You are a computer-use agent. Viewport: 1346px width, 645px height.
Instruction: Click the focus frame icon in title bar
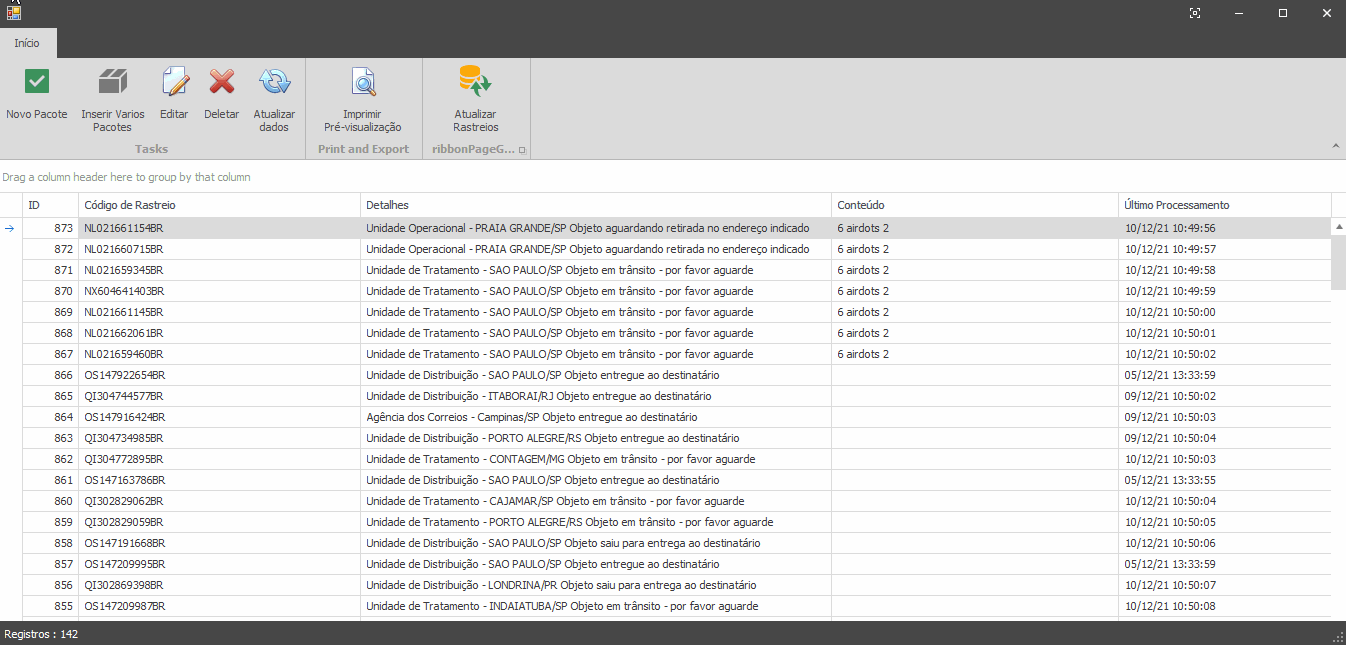tap(1195, 13)
